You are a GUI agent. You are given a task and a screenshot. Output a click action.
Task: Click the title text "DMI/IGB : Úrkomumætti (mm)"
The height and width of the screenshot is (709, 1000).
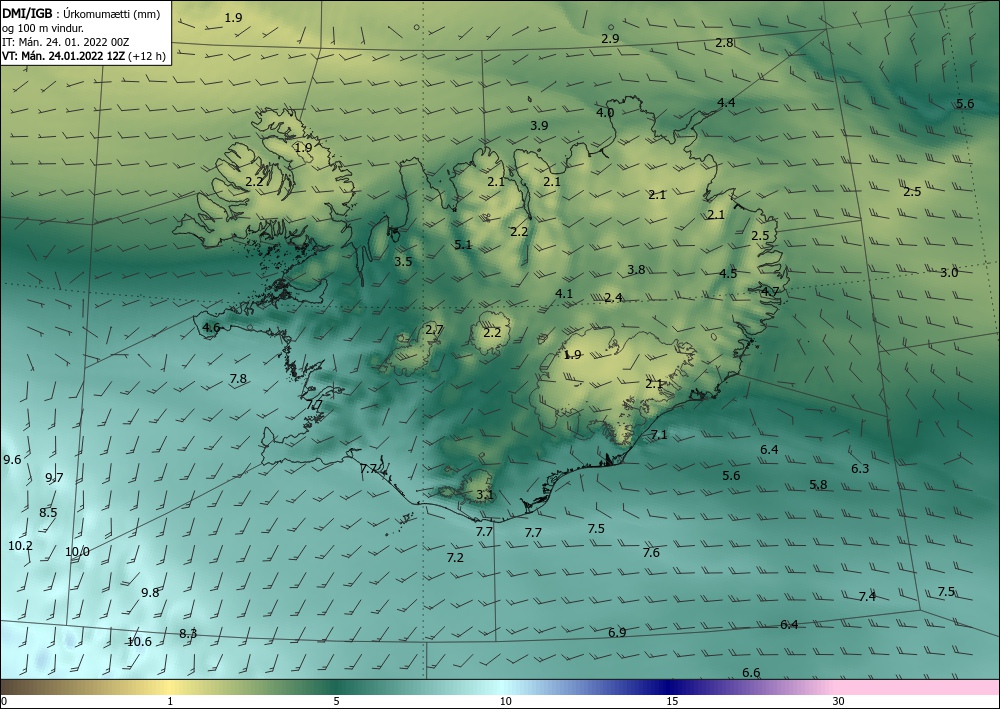81,14
